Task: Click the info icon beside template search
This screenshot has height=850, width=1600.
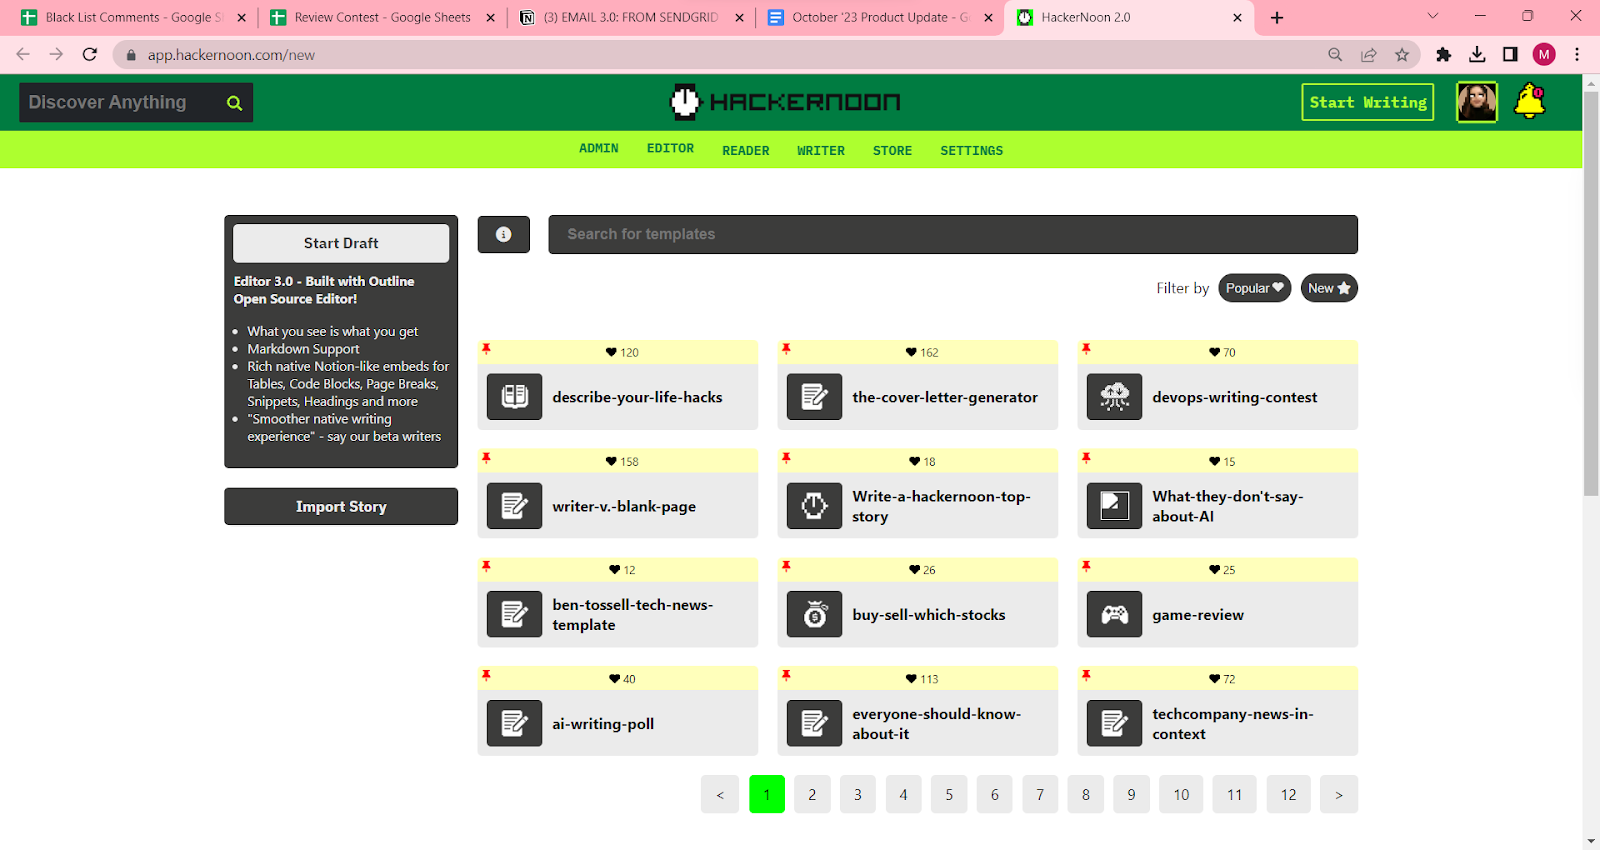Action: [x=504, y=234]
